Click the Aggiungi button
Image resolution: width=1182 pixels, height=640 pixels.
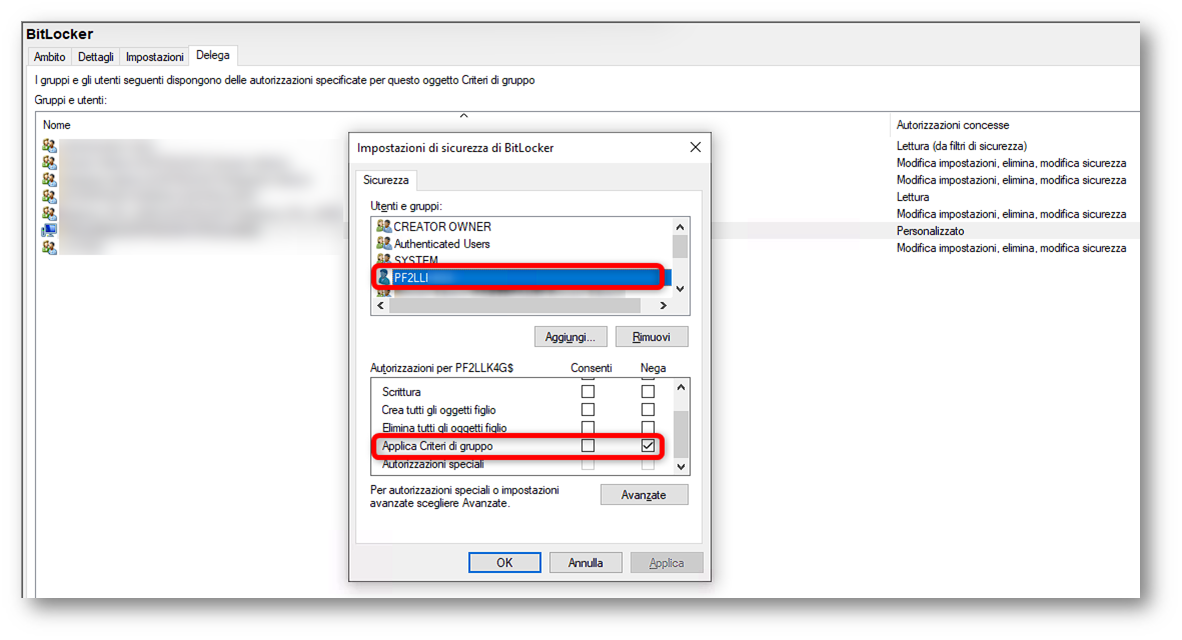571,337
